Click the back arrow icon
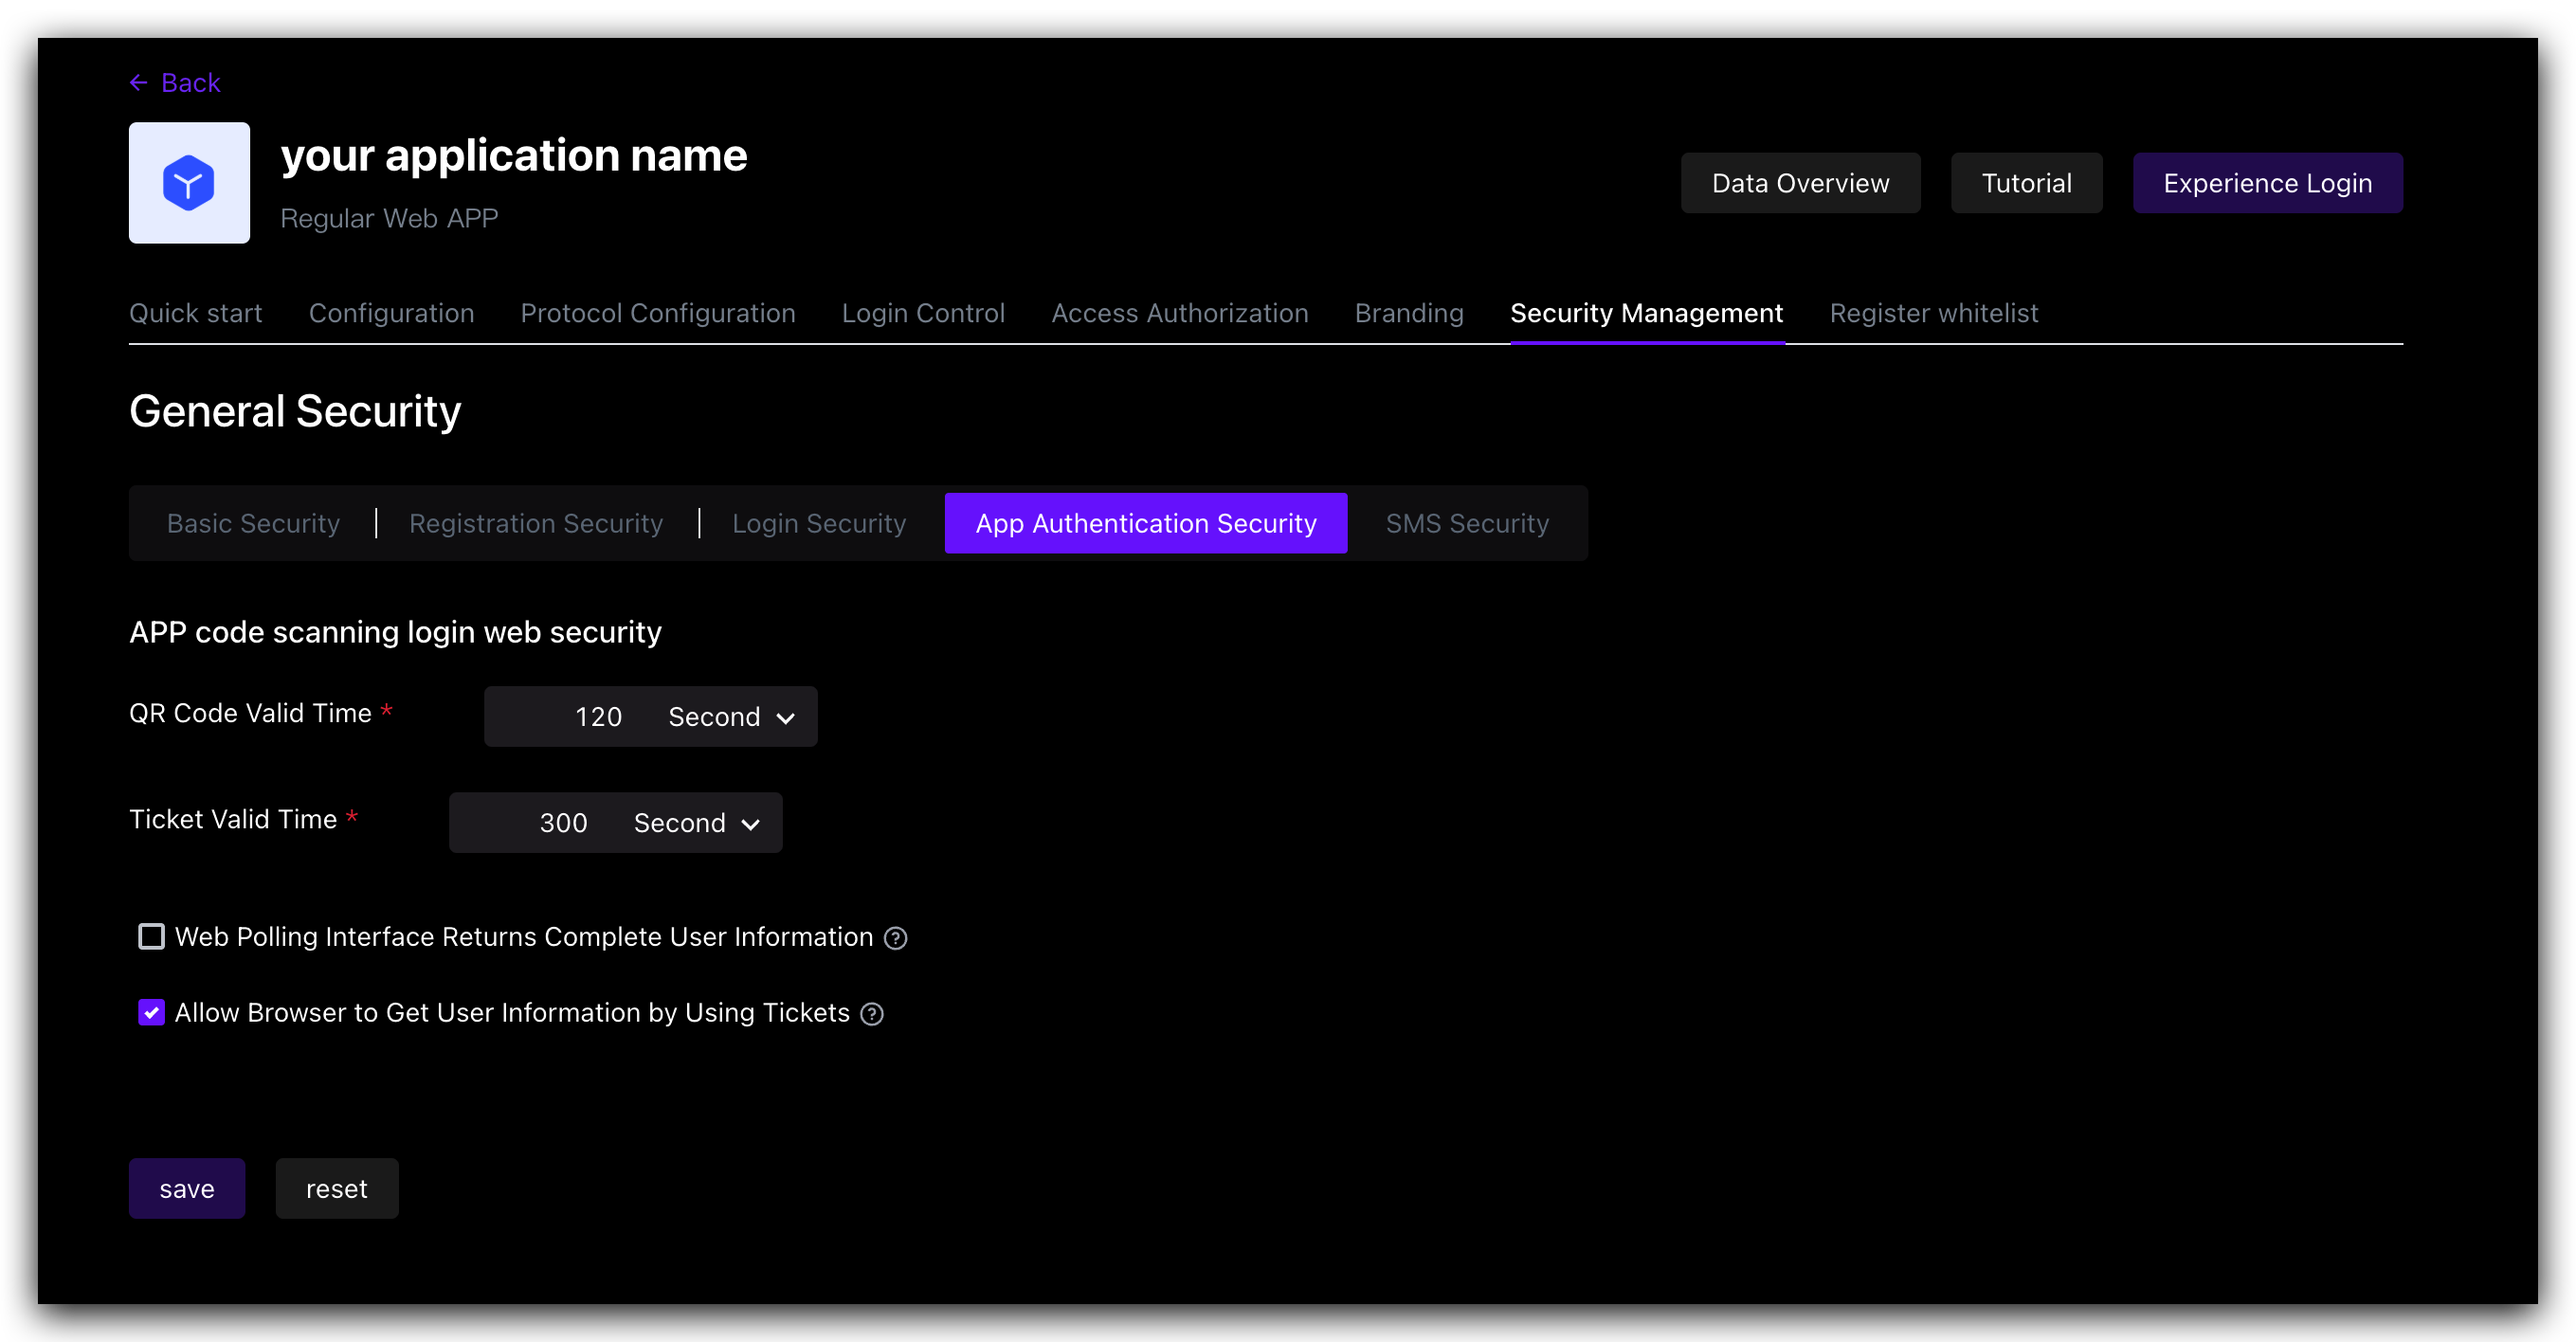Viewport: 2576px width, 1342px height. (x=139, y=82)
